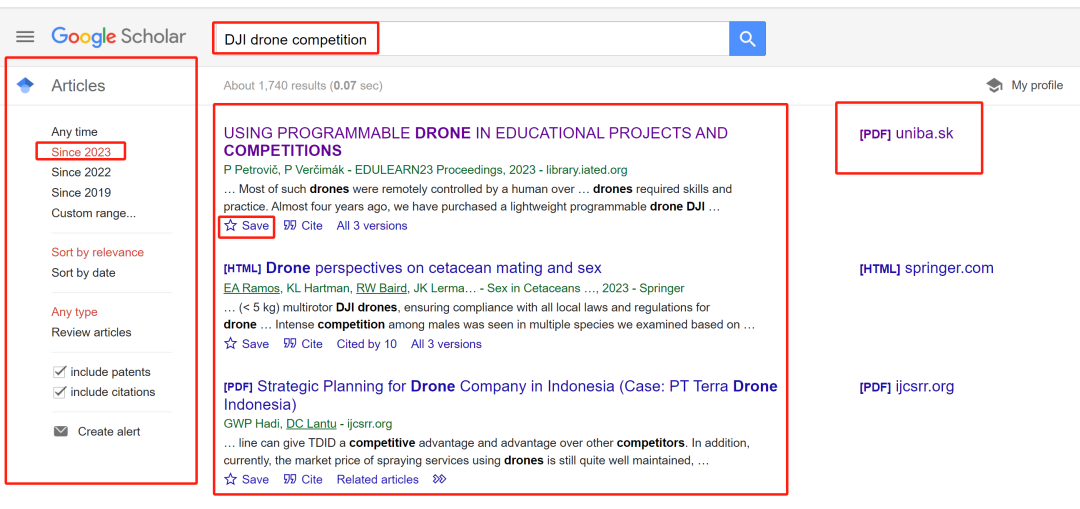The width and height of the screenshot is (1080, 509).
Task: Open Cited by 10 link
Action: point(366,344)
